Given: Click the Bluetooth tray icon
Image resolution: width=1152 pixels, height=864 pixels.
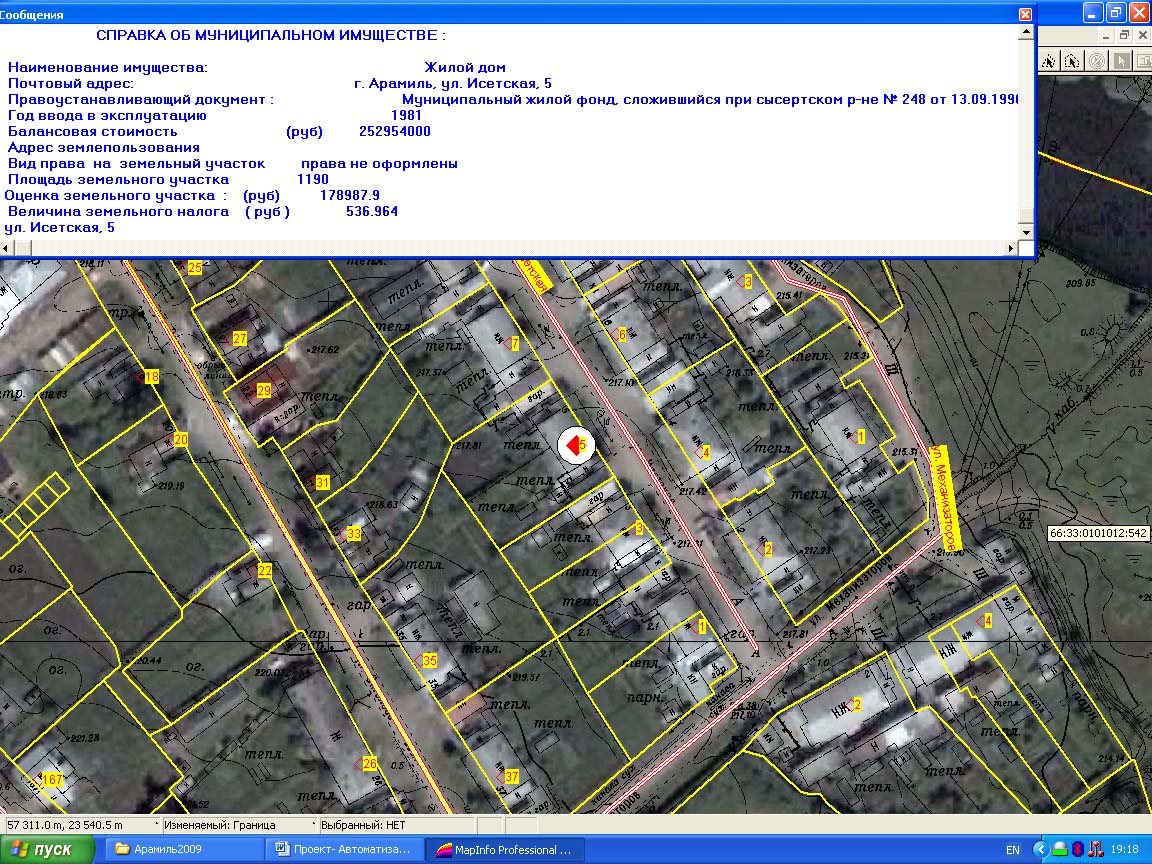Looking at the screenshot, I should tap(1078, 849).
